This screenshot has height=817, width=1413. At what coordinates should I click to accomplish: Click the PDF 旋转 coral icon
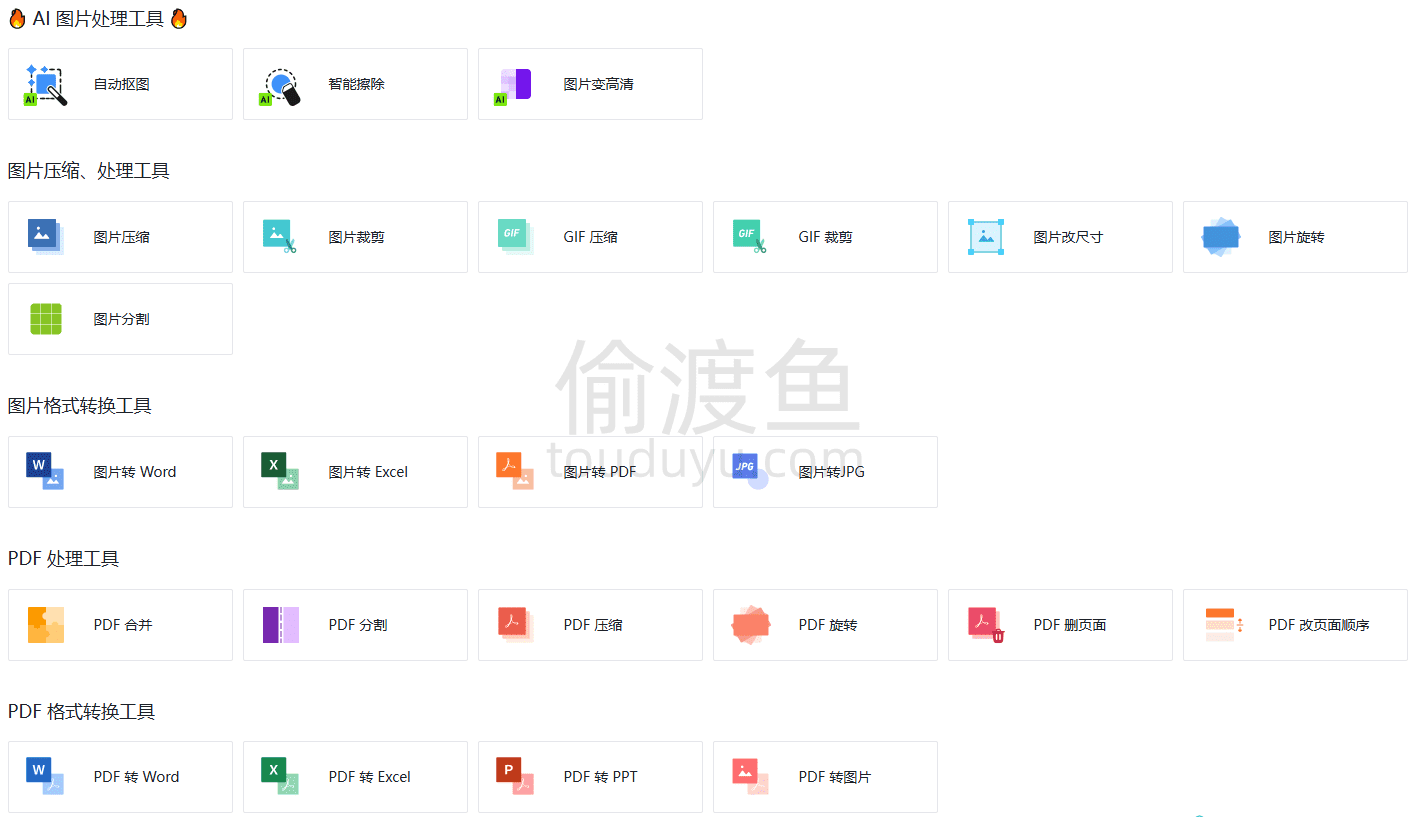click(750, 625)
